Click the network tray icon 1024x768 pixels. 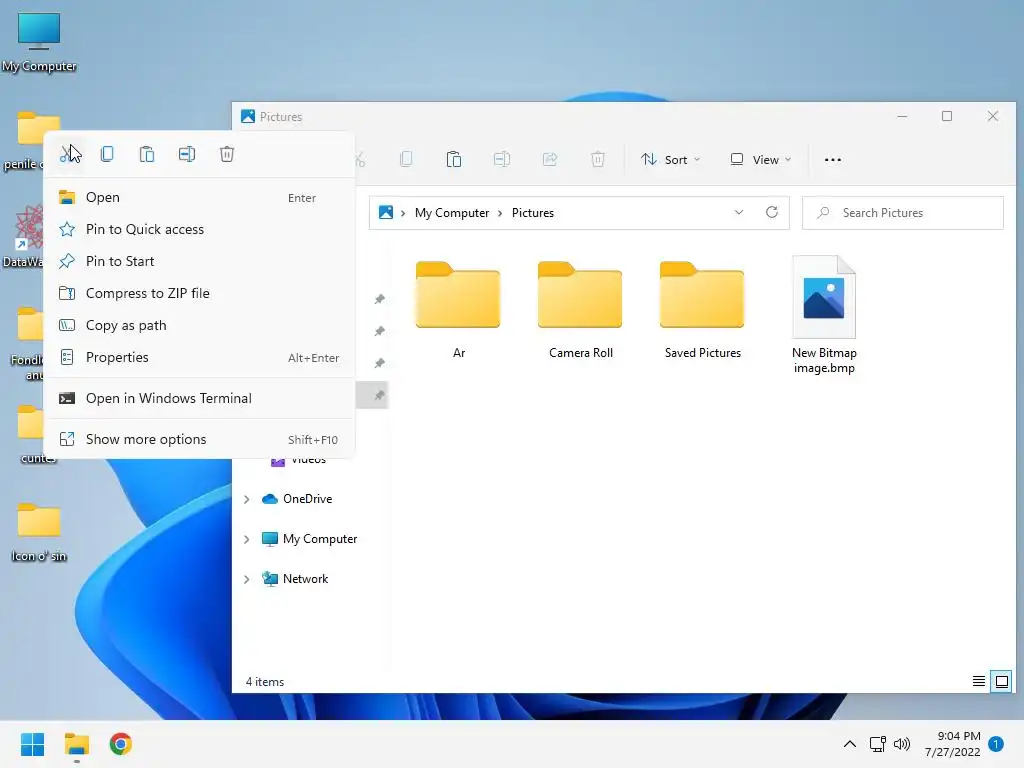[877, 744]
